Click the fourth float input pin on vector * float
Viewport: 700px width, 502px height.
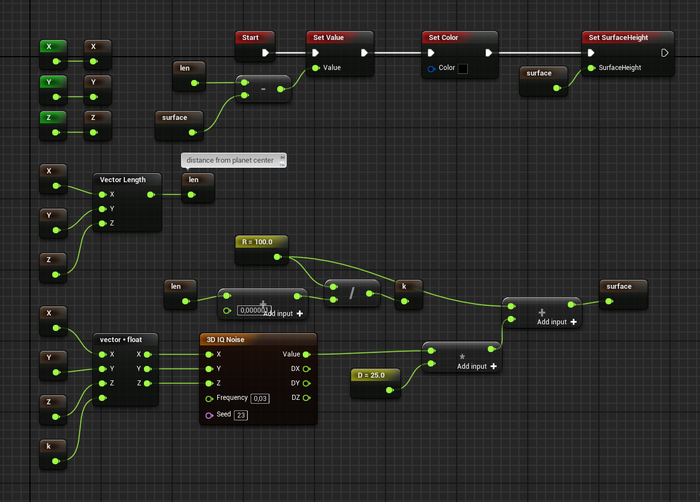click(x=102, y=398)
